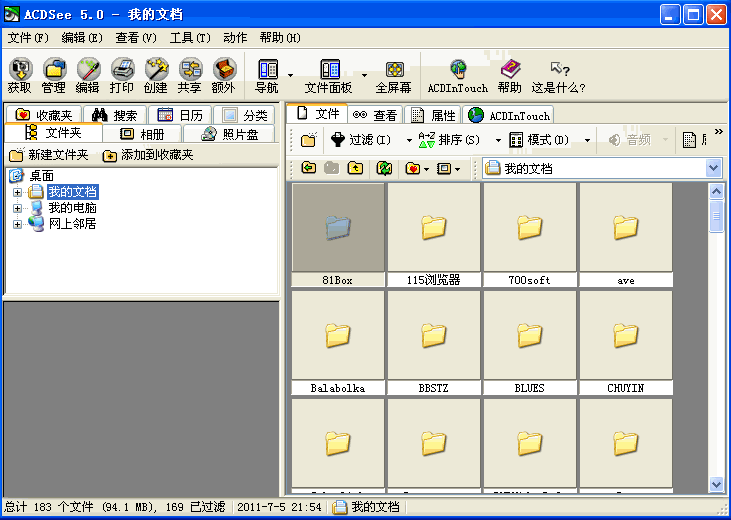Open the 编辑(E) menu
The image size is (731, 520).
[x=82, y=38]
